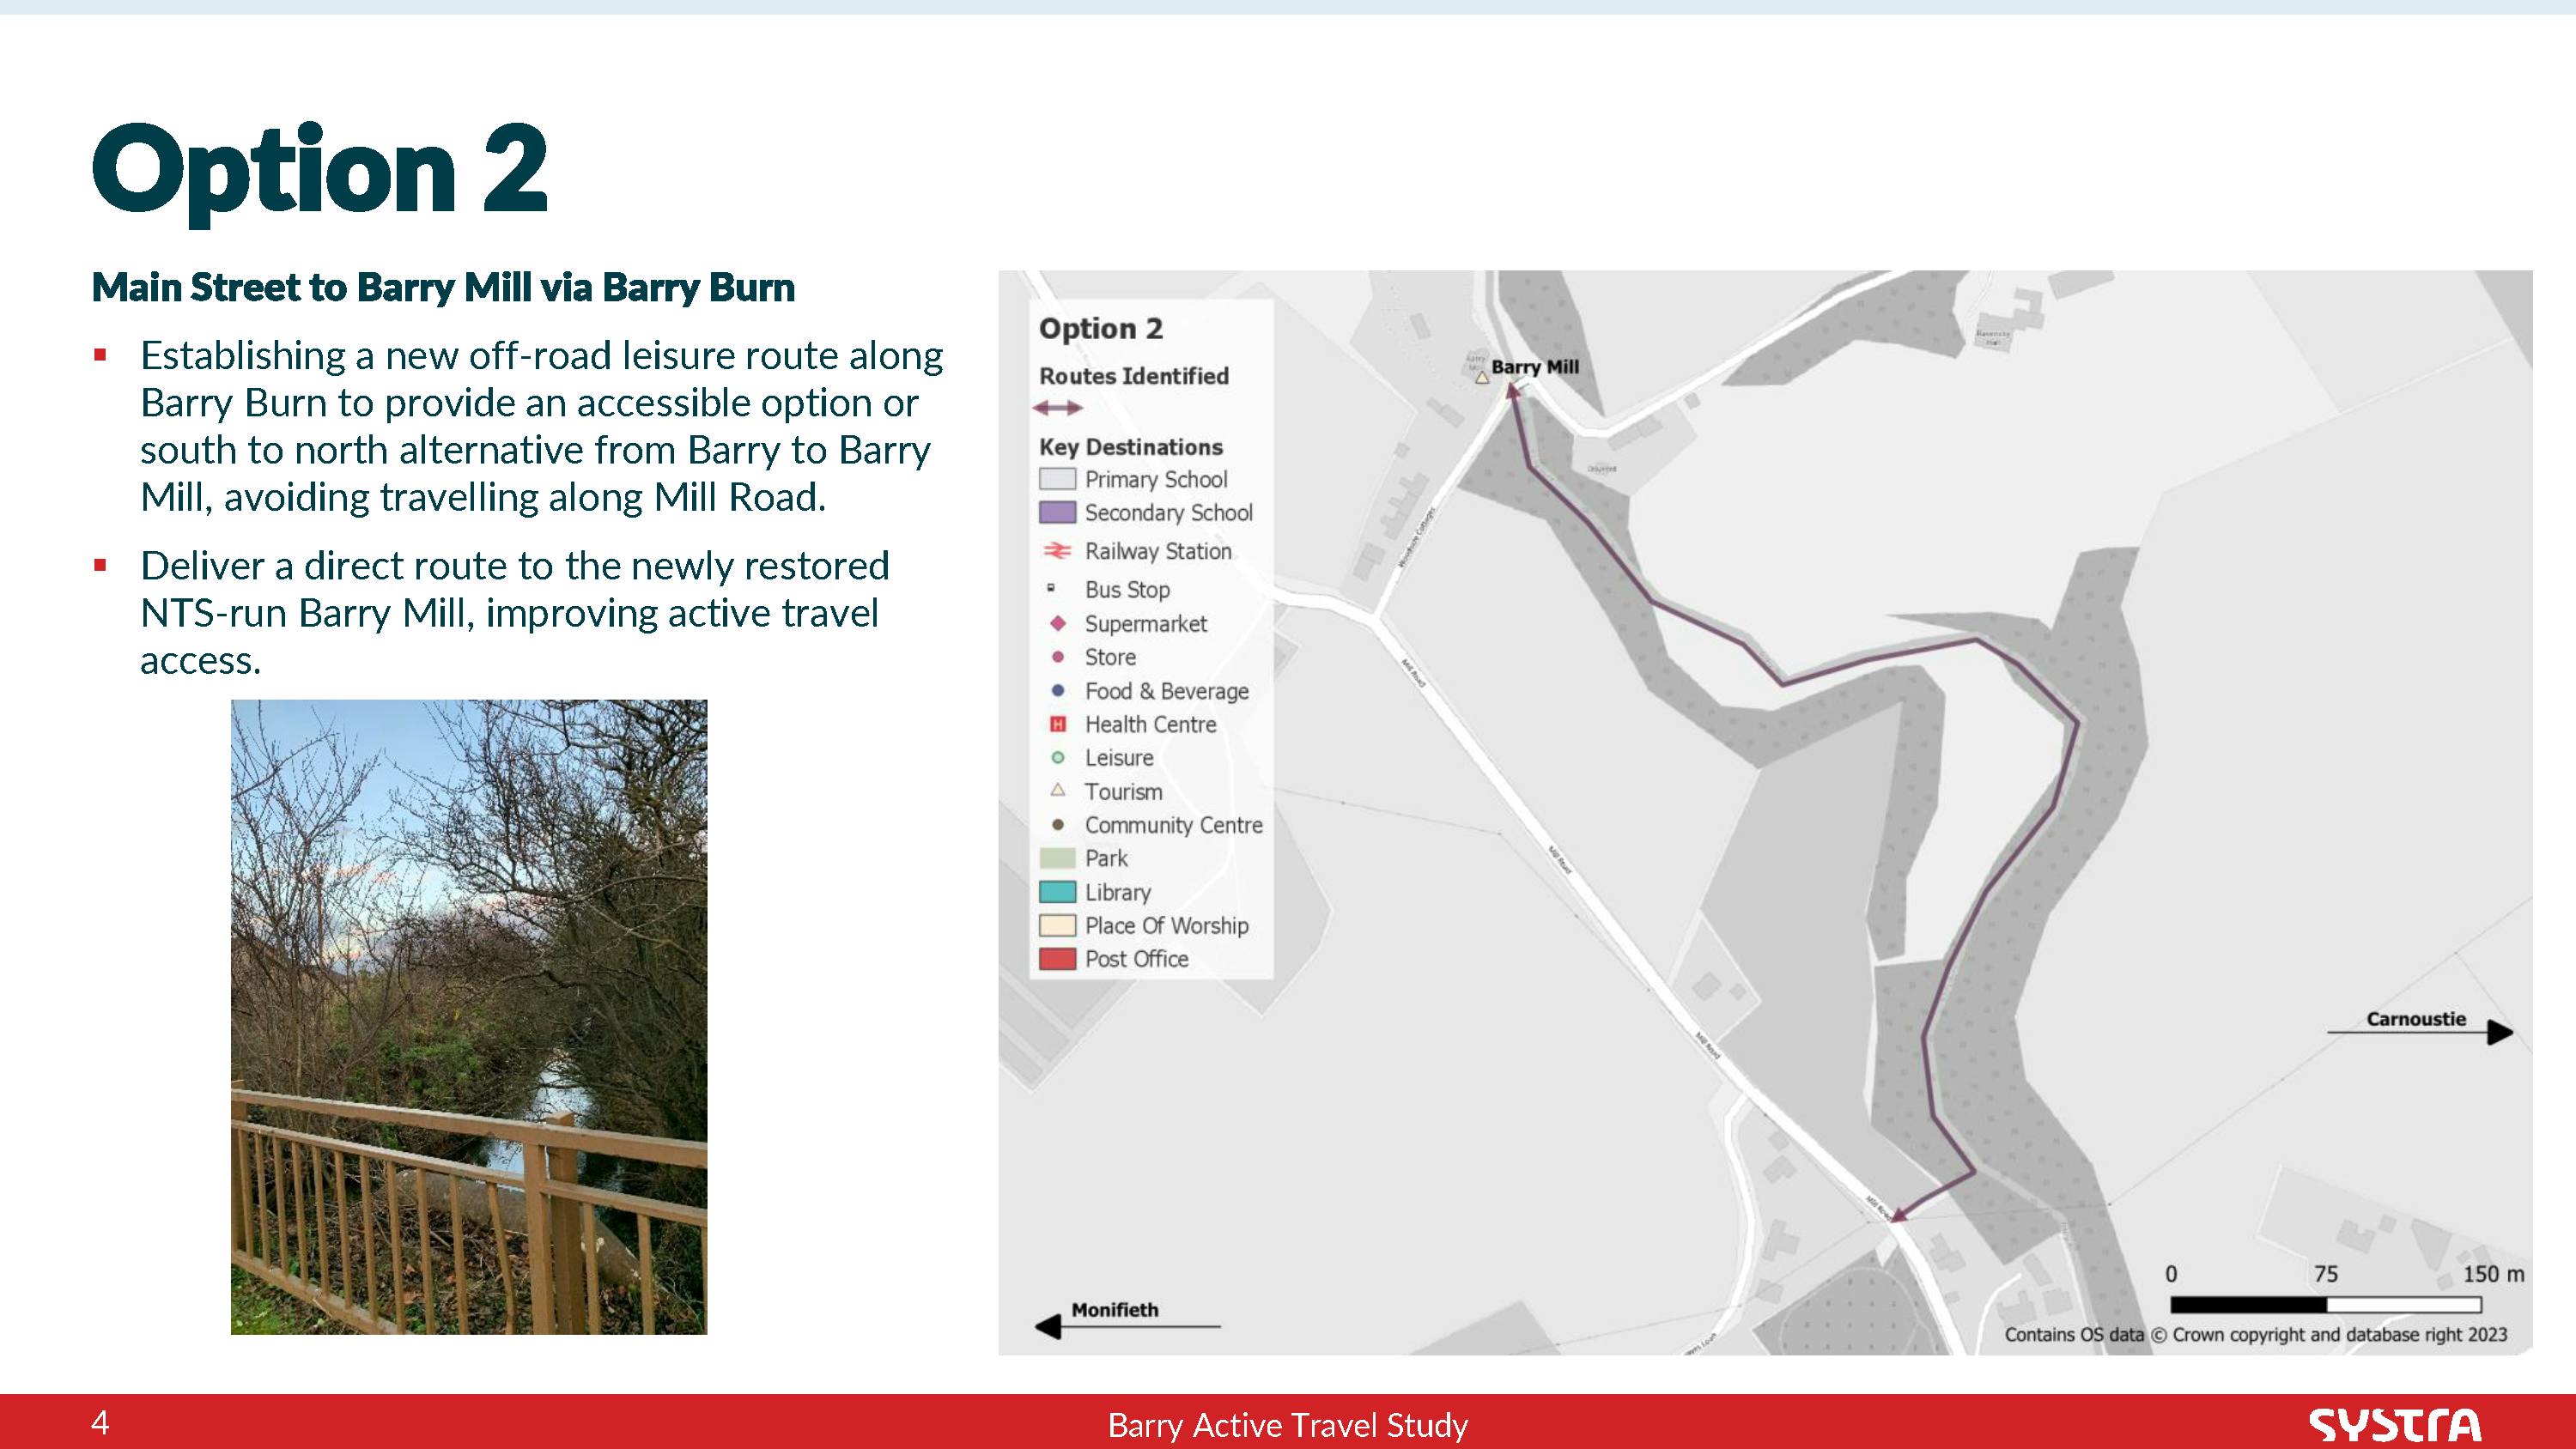The image size is (2576, 1449).
Task: Click the Barry Burn bridge photo
Action: tap(469, 1016)
